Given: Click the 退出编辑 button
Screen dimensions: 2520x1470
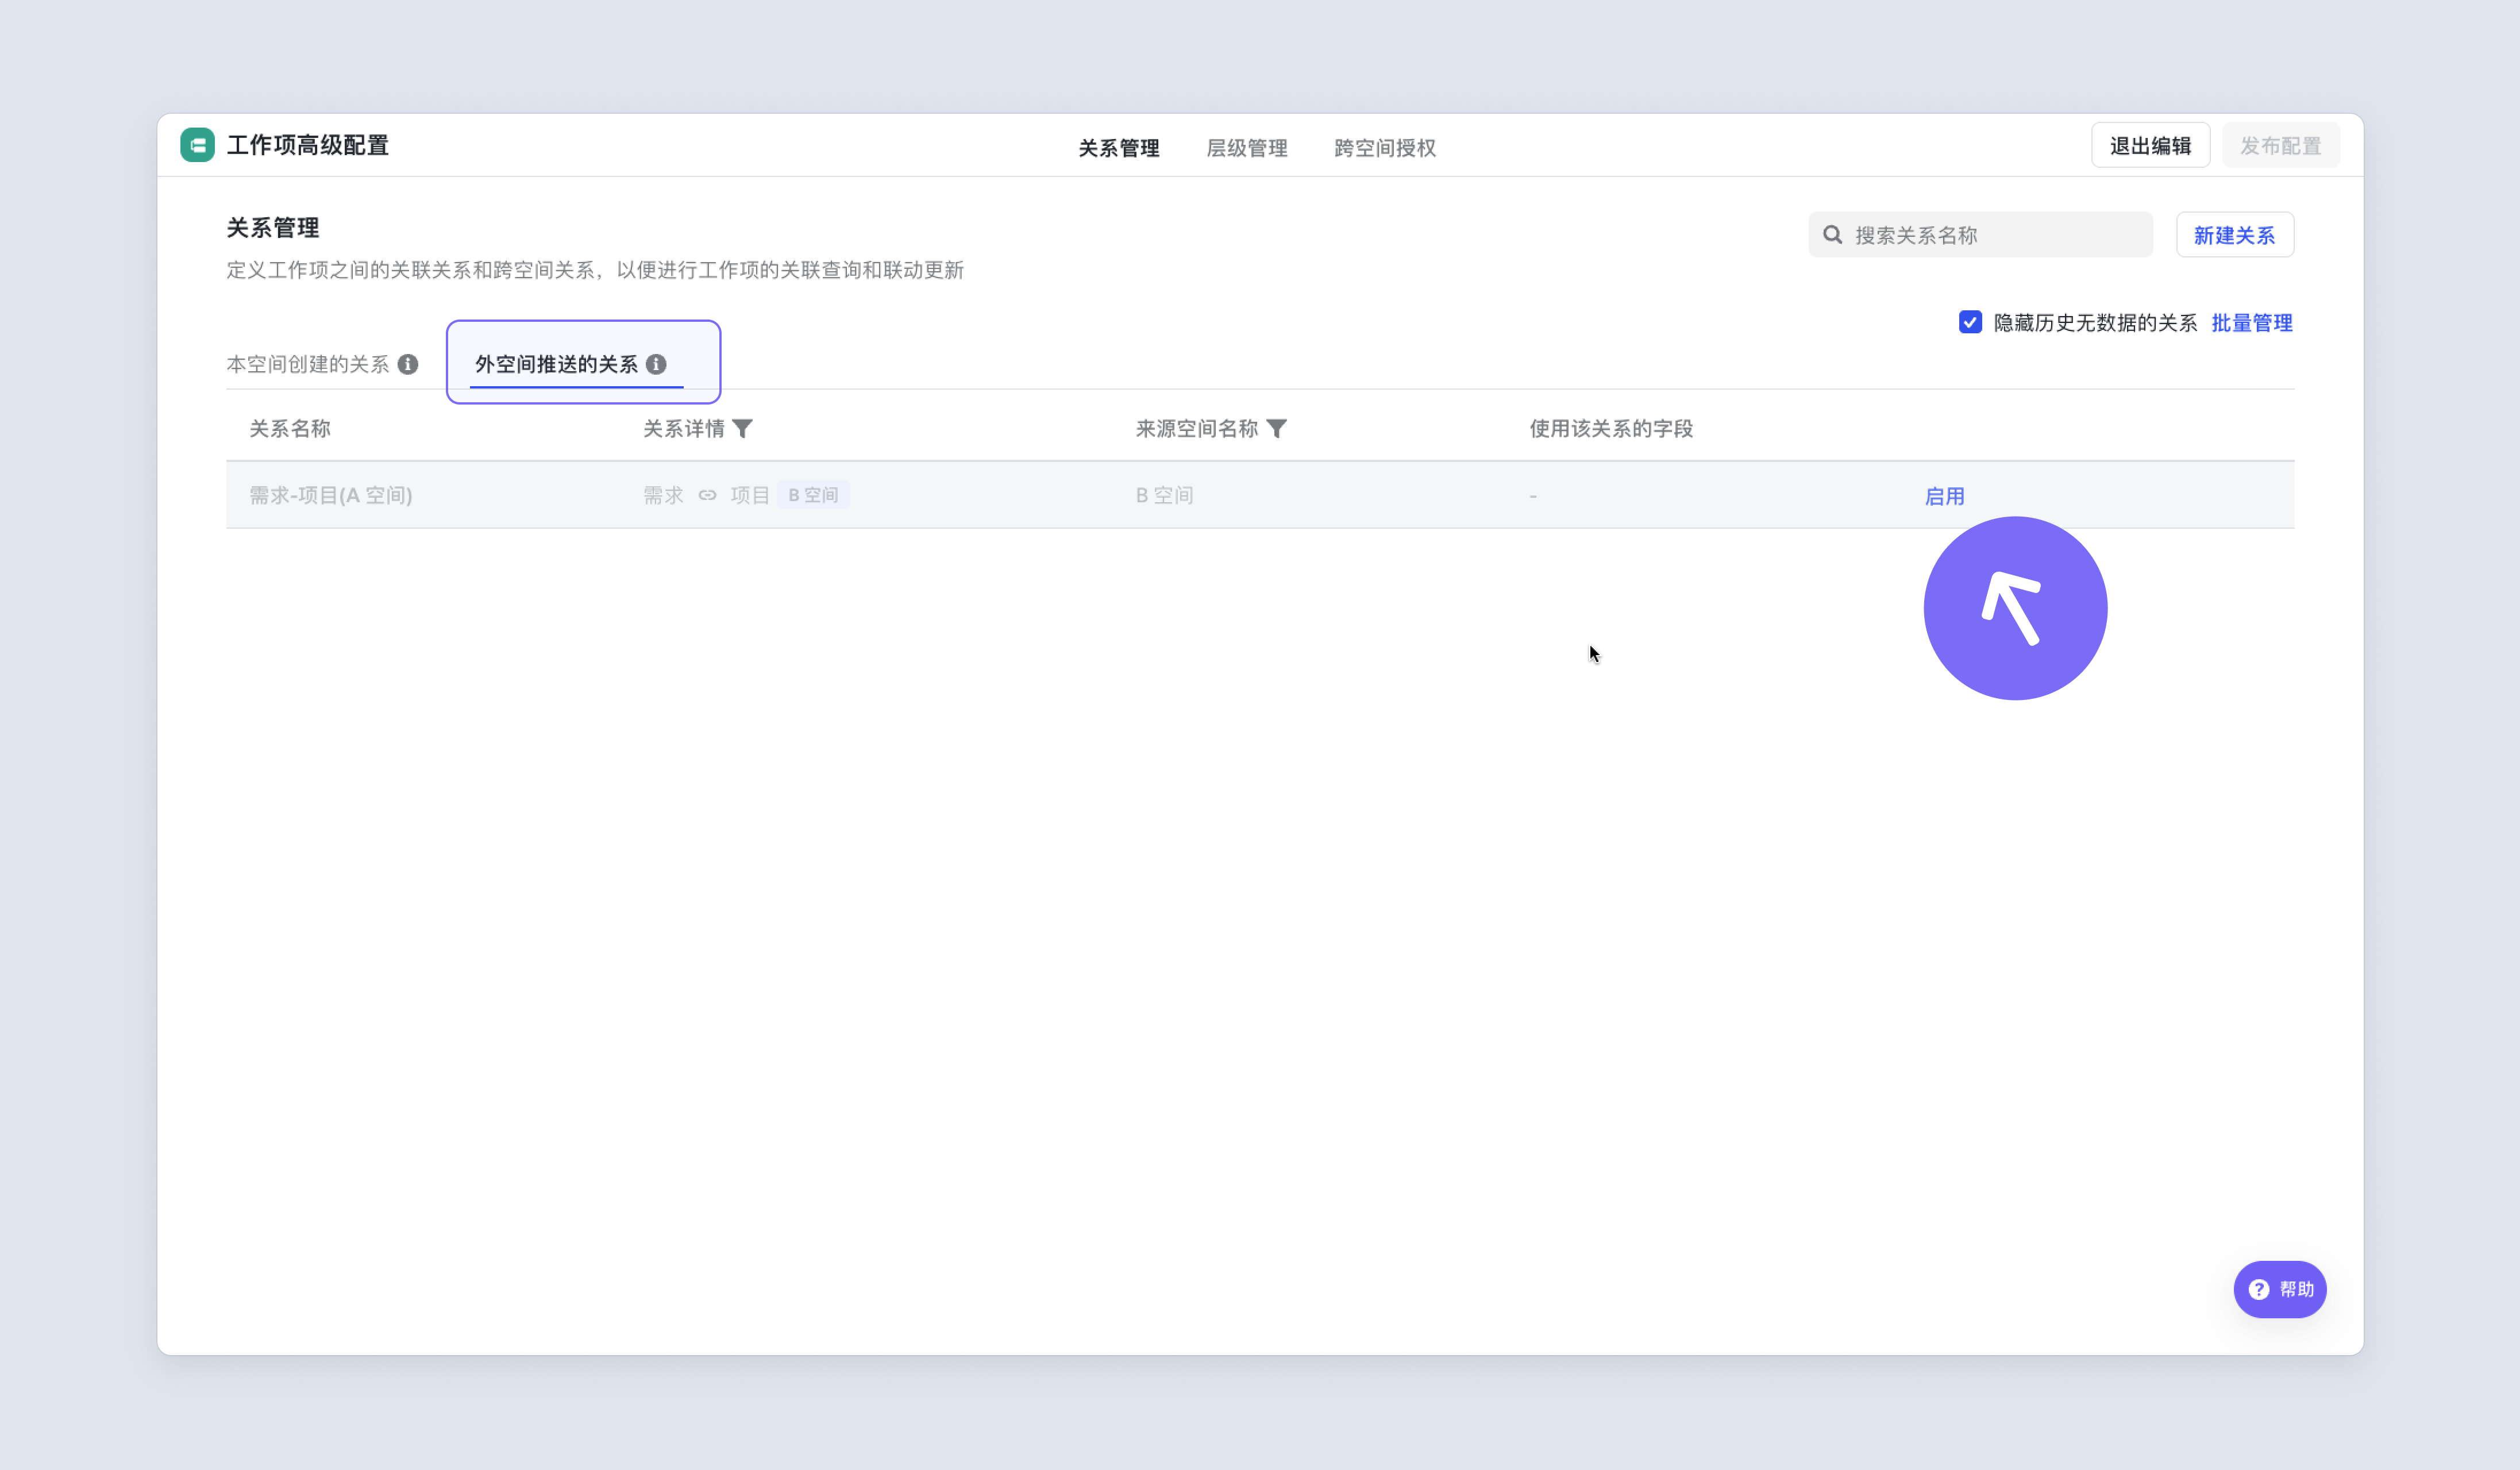Looking at the screenshot, I should coord(2150,145).
